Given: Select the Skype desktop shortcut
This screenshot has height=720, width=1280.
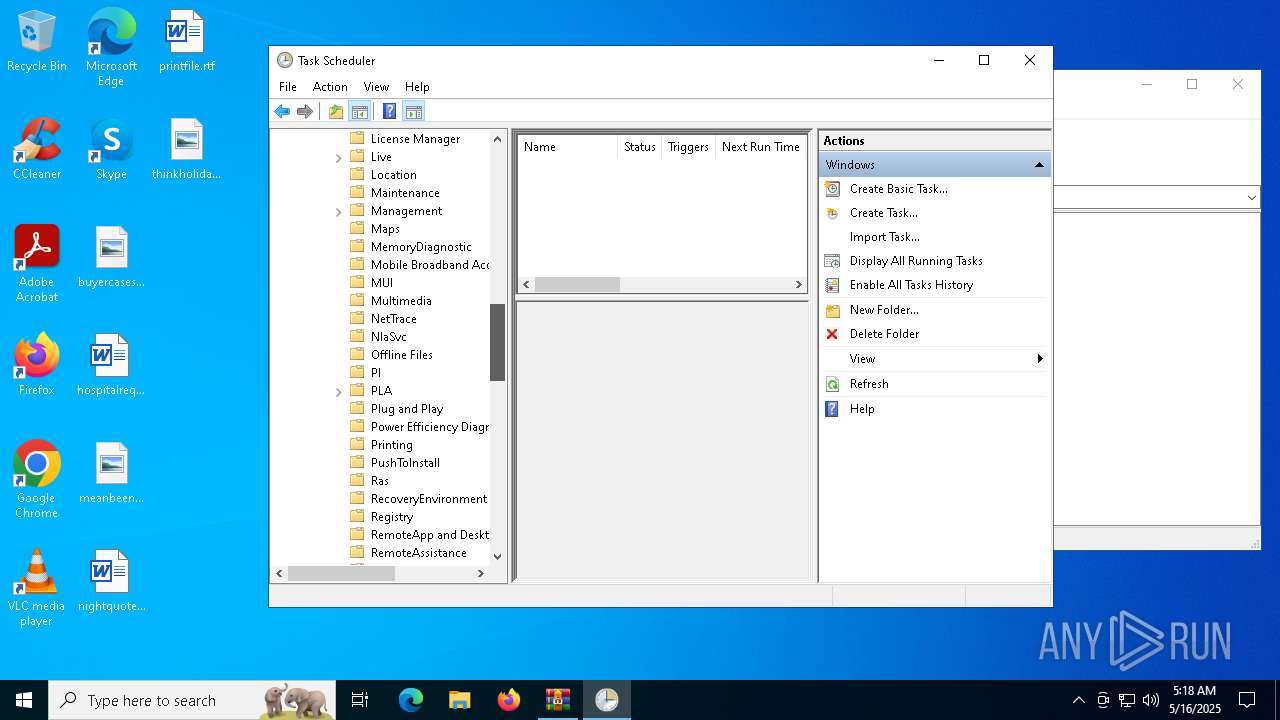Looking at the screenshot, I should point(111,149).
